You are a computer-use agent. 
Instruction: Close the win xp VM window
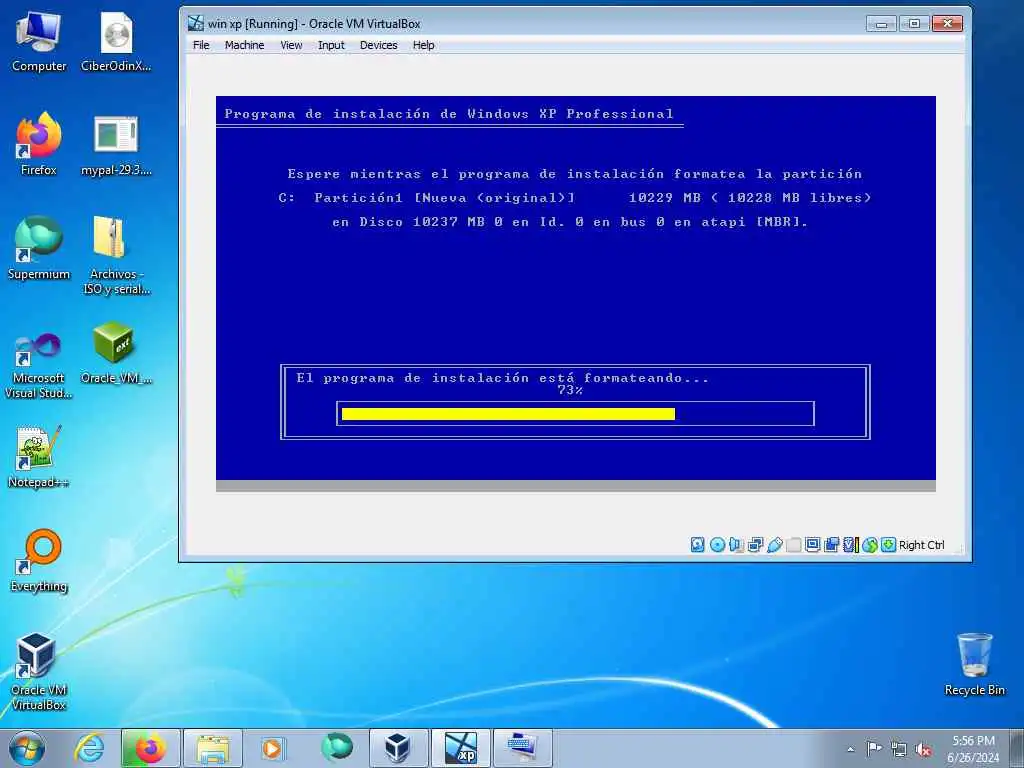pyautogui.click(x=947, y=24)
